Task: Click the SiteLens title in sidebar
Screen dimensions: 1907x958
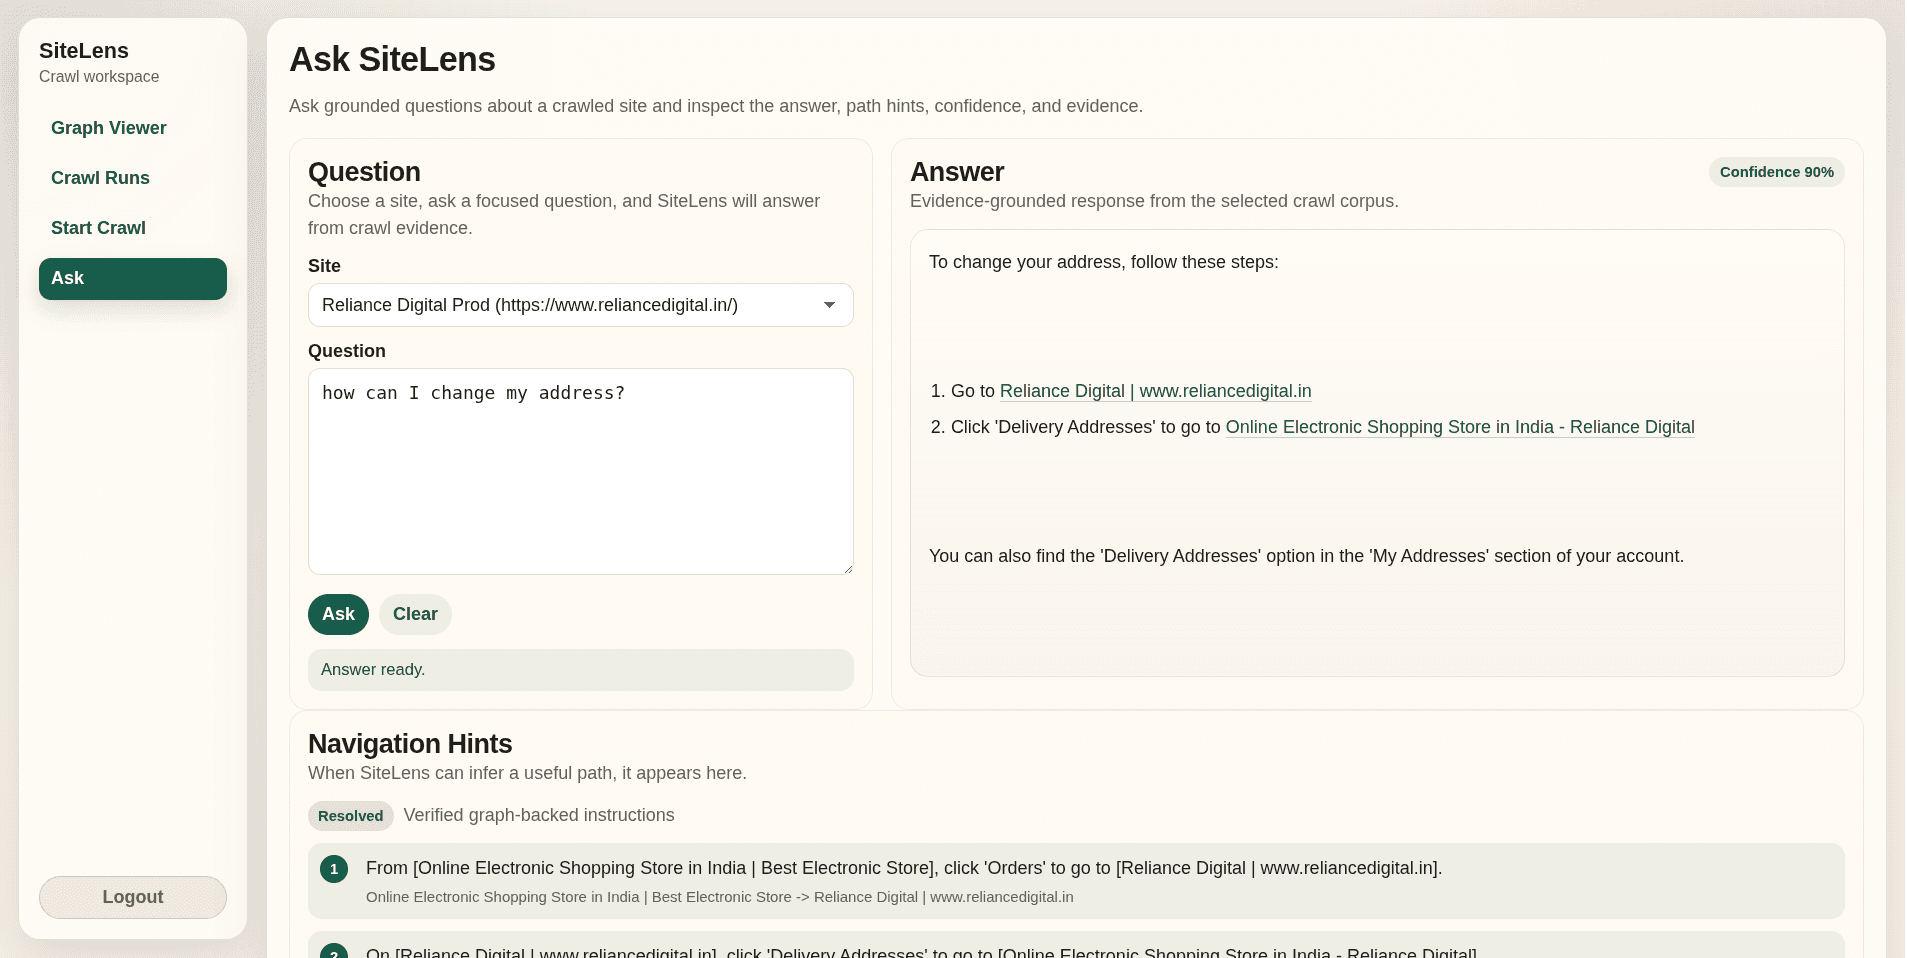Action: pyautogui.click(x=84, y=51)
